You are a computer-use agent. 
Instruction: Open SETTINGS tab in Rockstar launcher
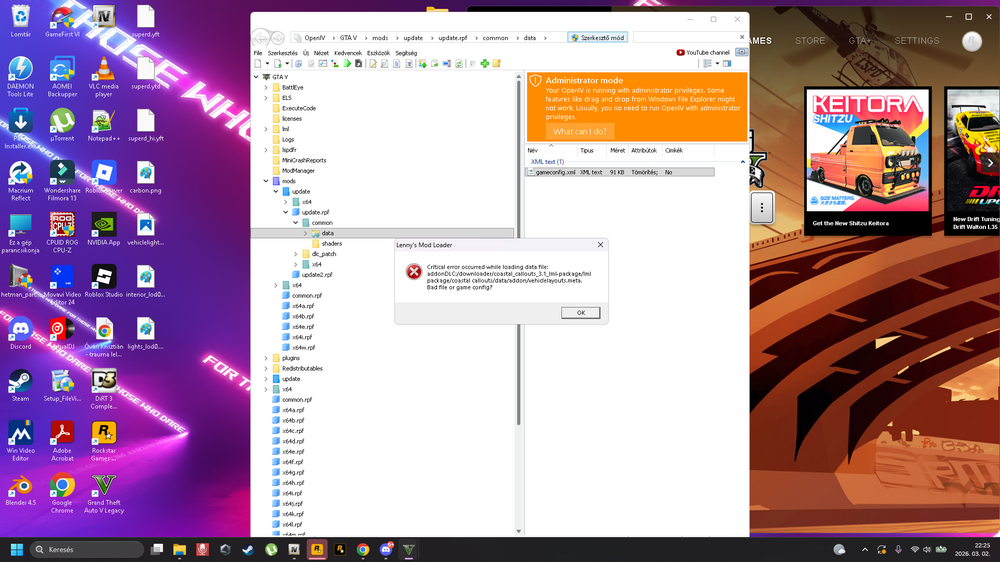tap(916, 40)
